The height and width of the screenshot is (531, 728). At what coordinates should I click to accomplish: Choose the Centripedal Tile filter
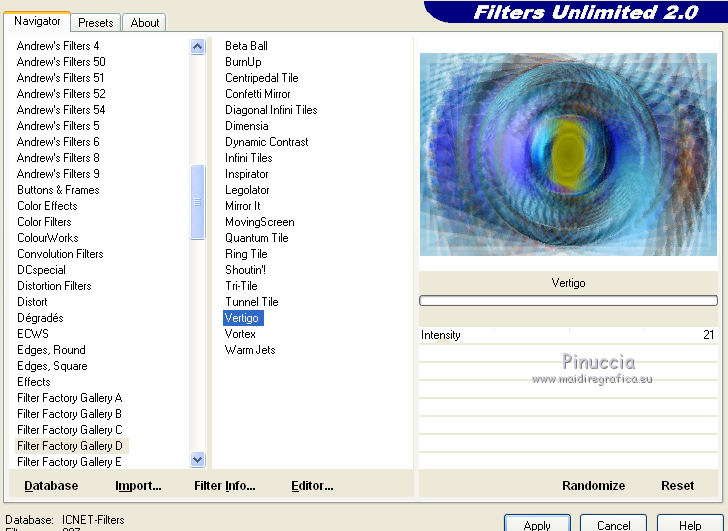click(261, 78)
